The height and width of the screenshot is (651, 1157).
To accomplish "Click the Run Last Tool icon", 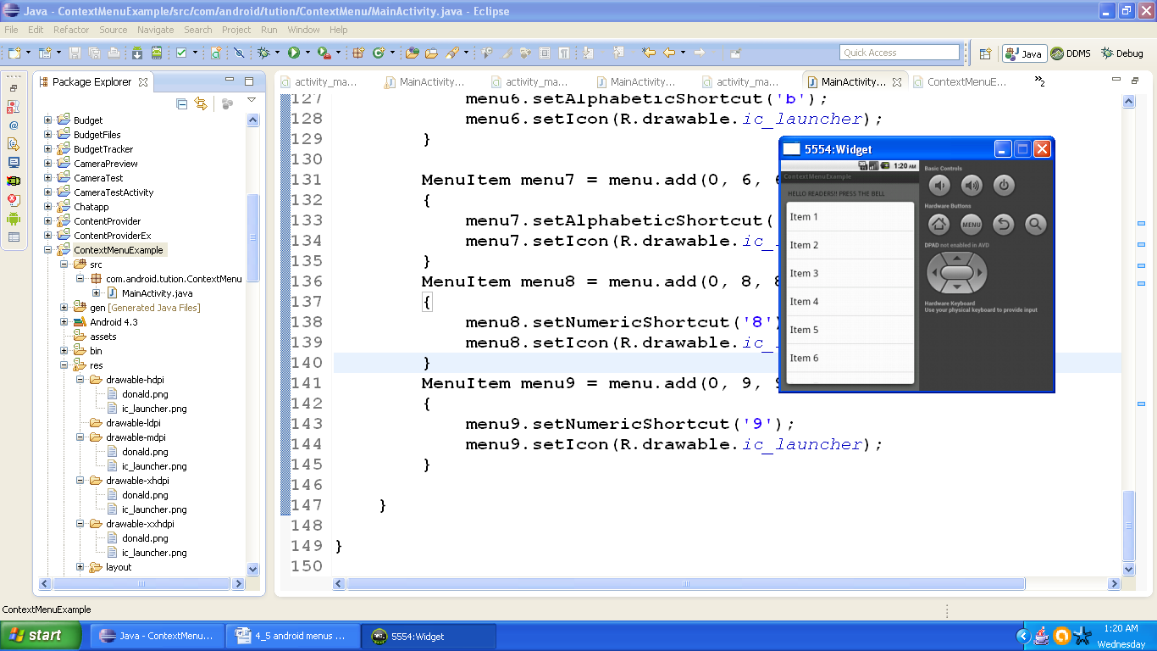I will tap(323, 52).
